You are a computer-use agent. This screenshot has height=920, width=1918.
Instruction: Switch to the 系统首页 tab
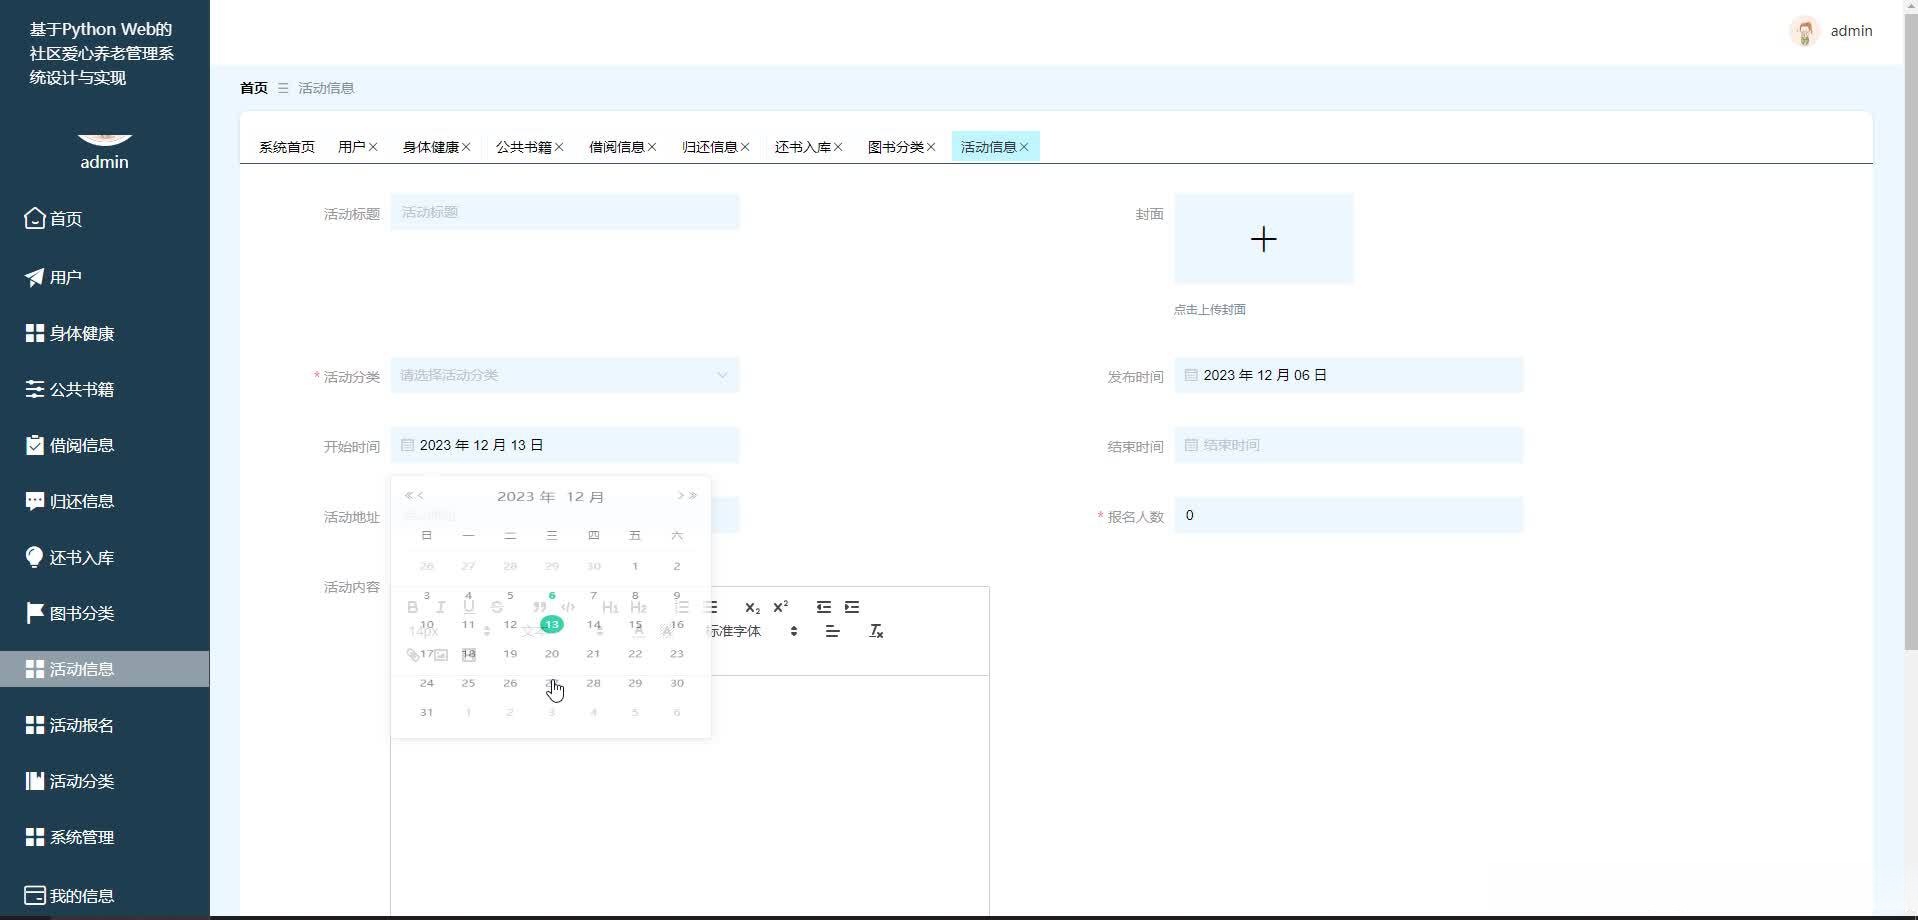click(285, 146)
